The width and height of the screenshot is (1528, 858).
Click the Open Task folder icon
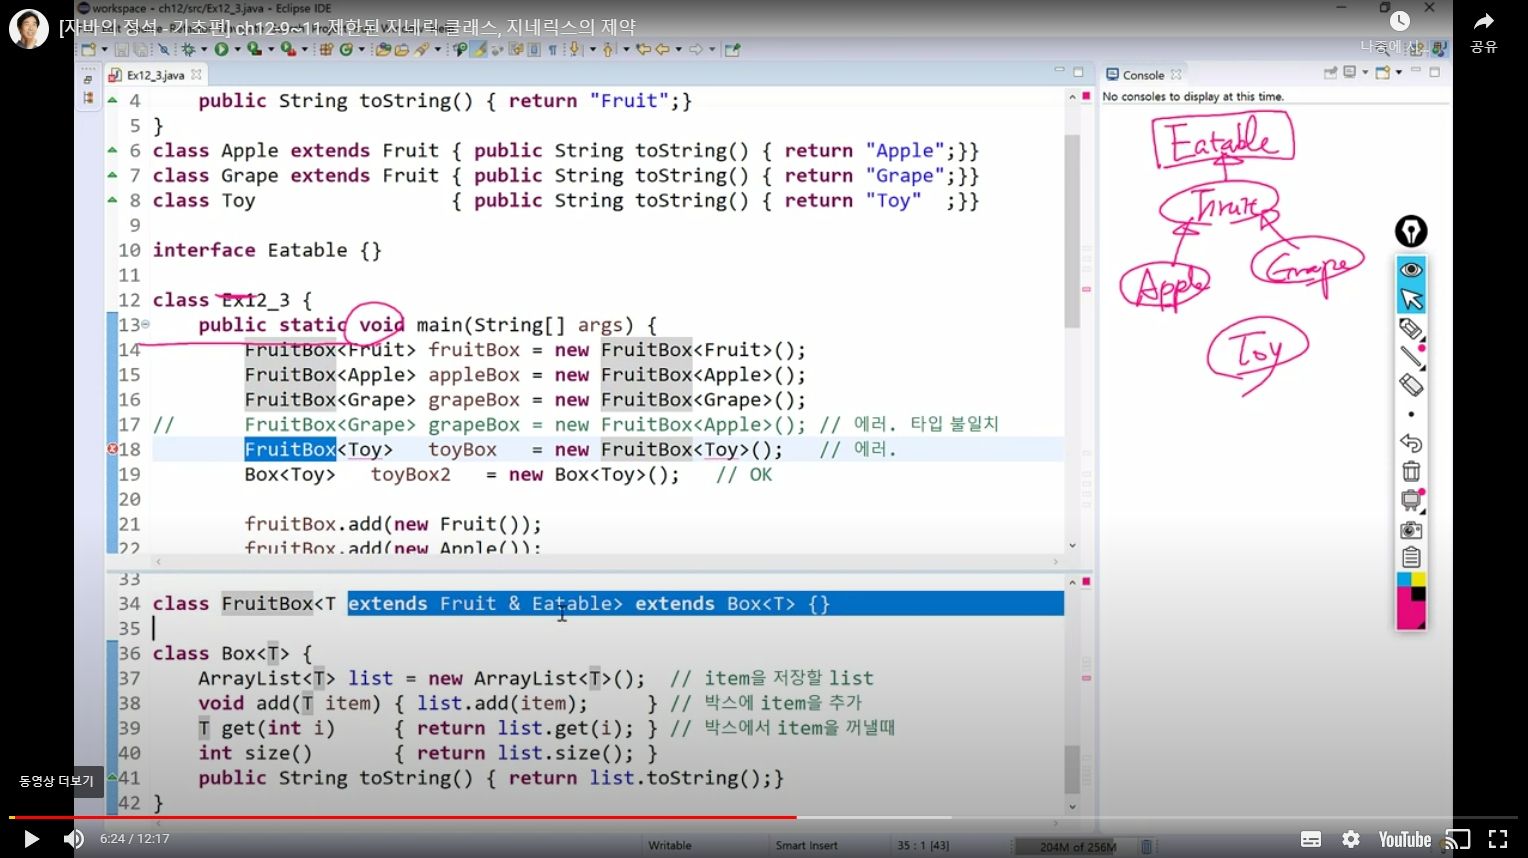tap(401, 49)
